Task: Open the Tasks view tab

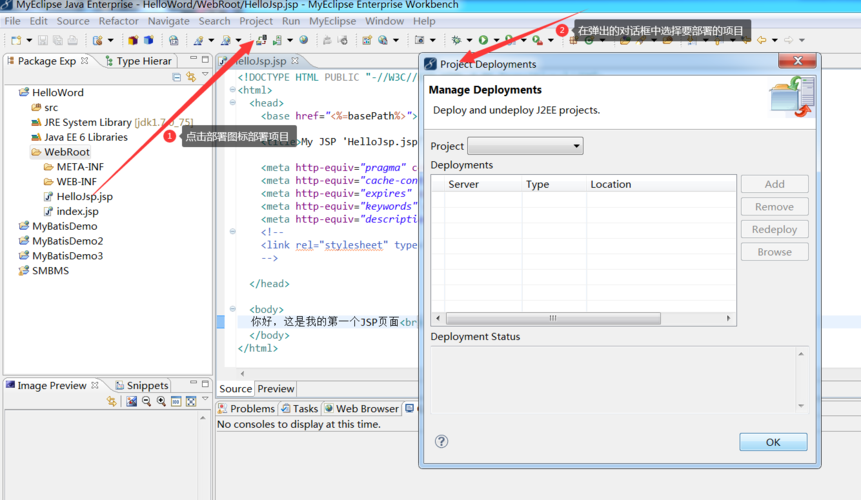Action: (x=300, y=408)
